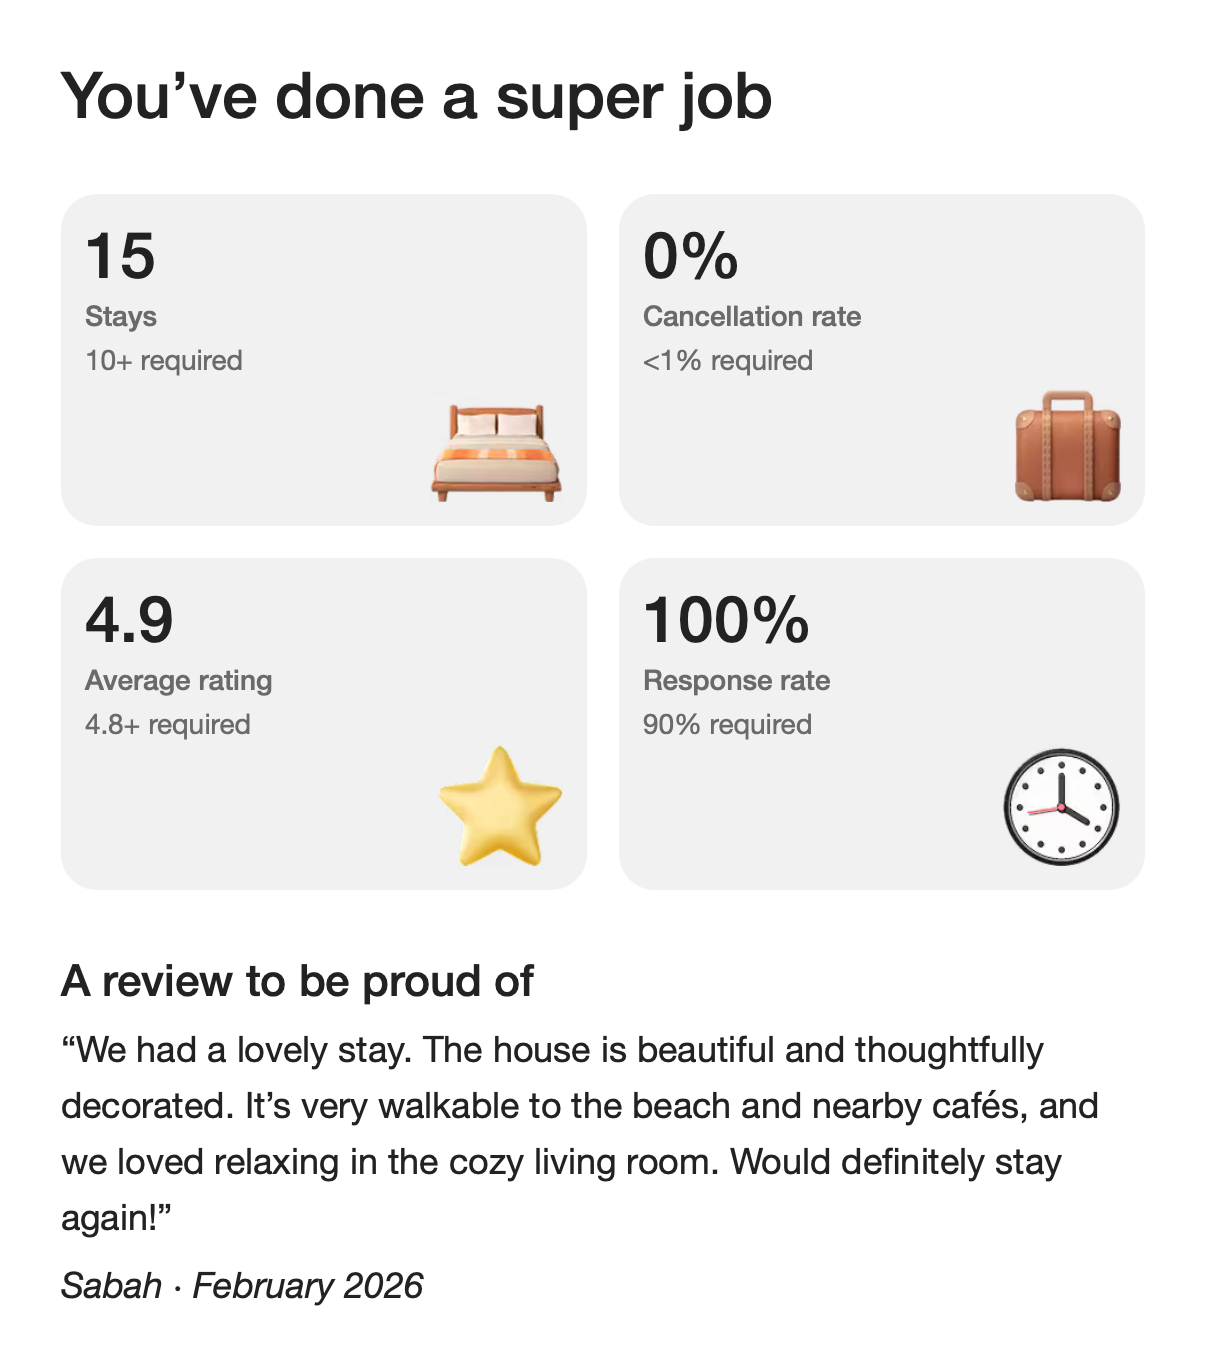1229x1363 pixels.
Task: Click the brown suitcase icon
Action: click(1067, 447)
